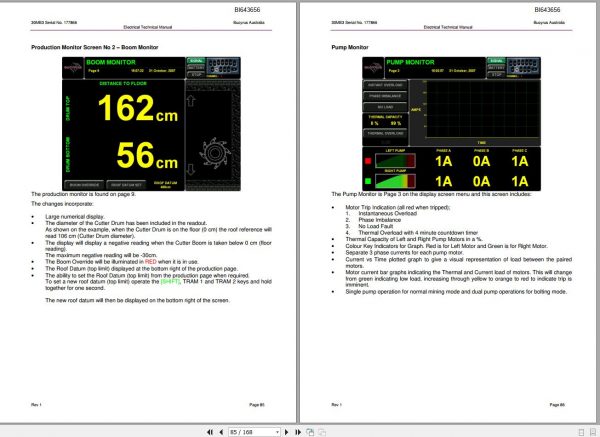This screenshot has width=600, height=437.
Task: Click the Left Pump current bar graph
Action: (395, 161)
